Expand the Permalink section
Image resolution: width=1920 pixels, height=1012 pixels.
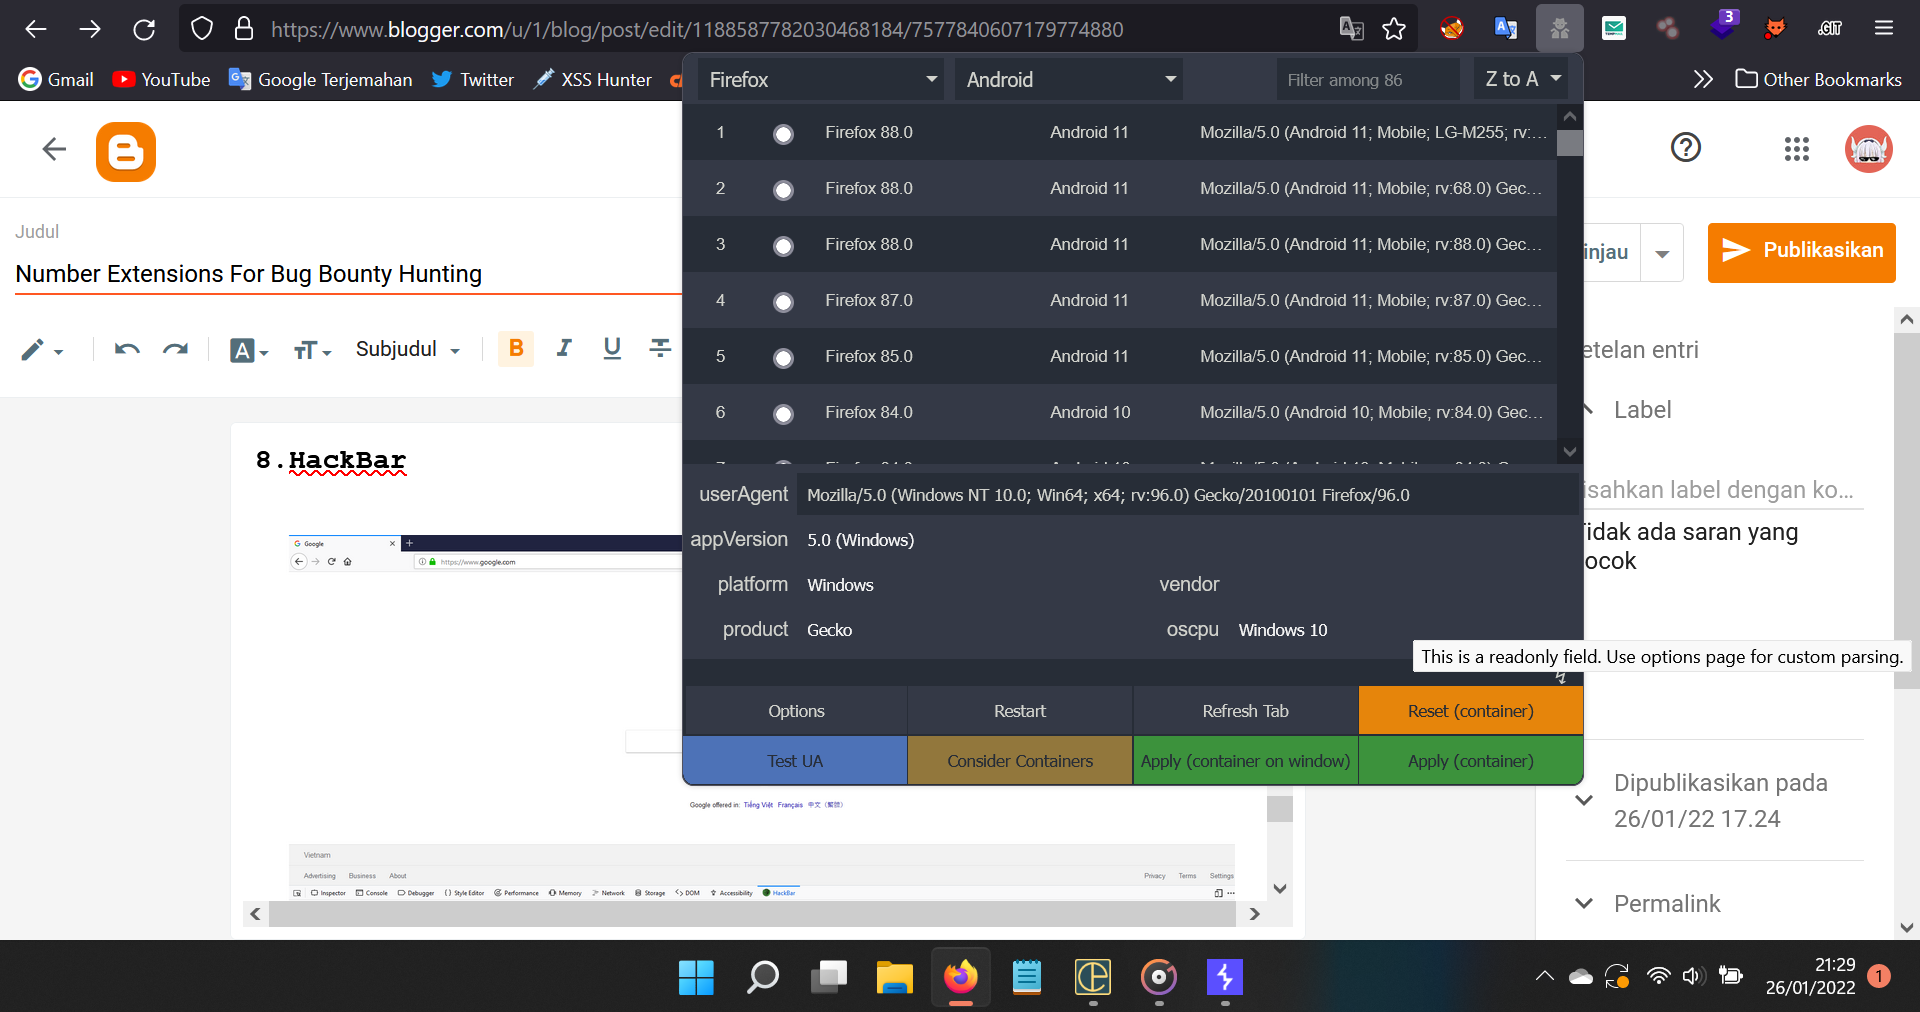coord(1584,904)
